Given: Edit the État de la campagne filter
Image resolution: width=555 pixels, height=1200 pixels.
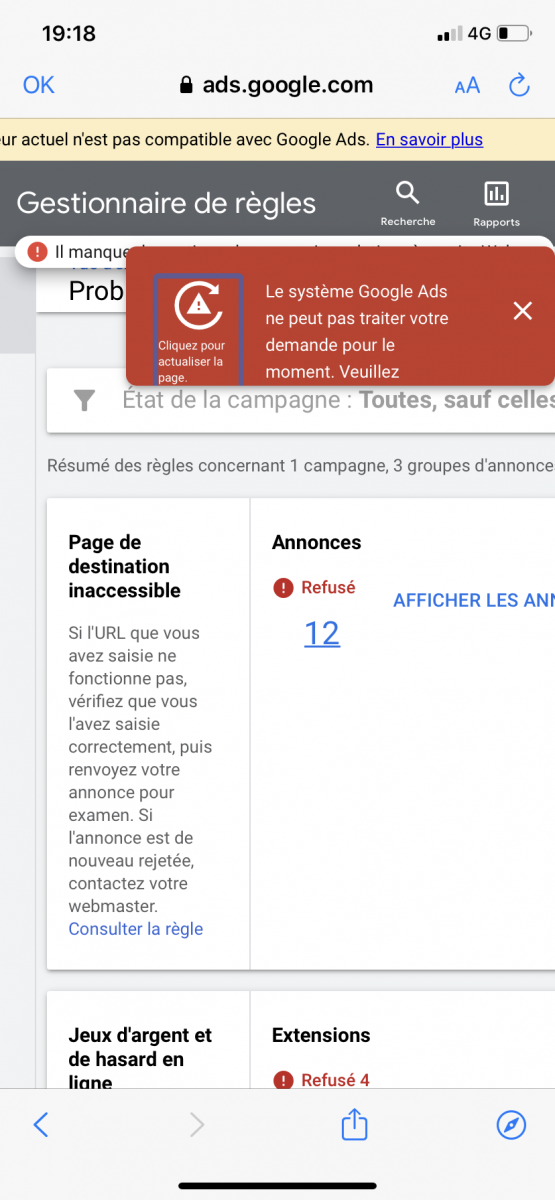Looking at the screenshot, I should [338, 401].
